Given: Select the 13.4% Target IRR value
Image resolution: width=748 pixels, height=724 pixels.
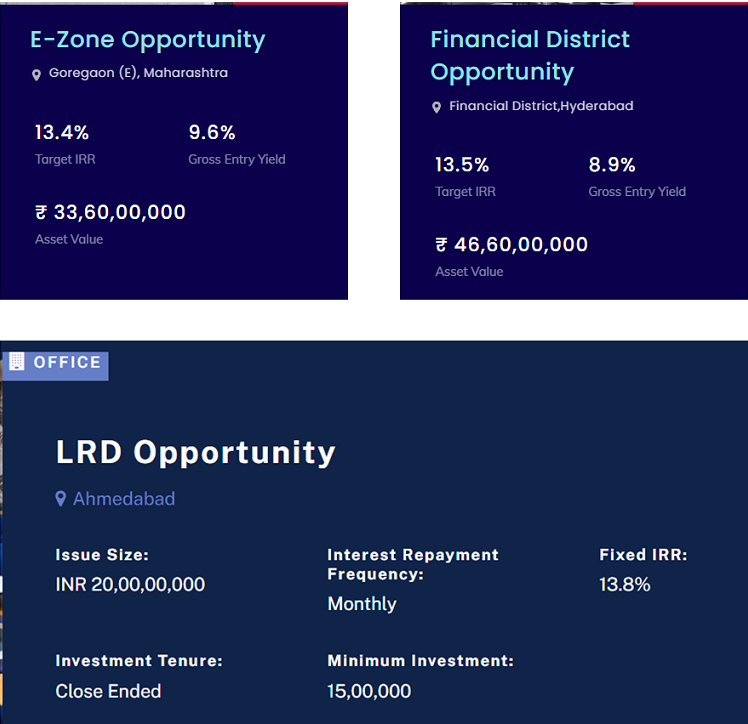Looking at the screenshot, I should (62, 132).
